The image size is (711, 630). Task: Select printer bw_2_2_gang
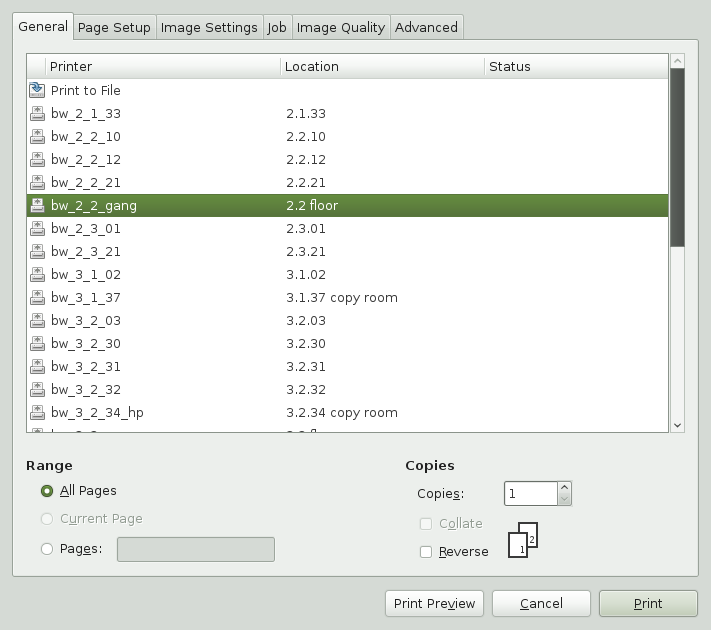point(347,205)
